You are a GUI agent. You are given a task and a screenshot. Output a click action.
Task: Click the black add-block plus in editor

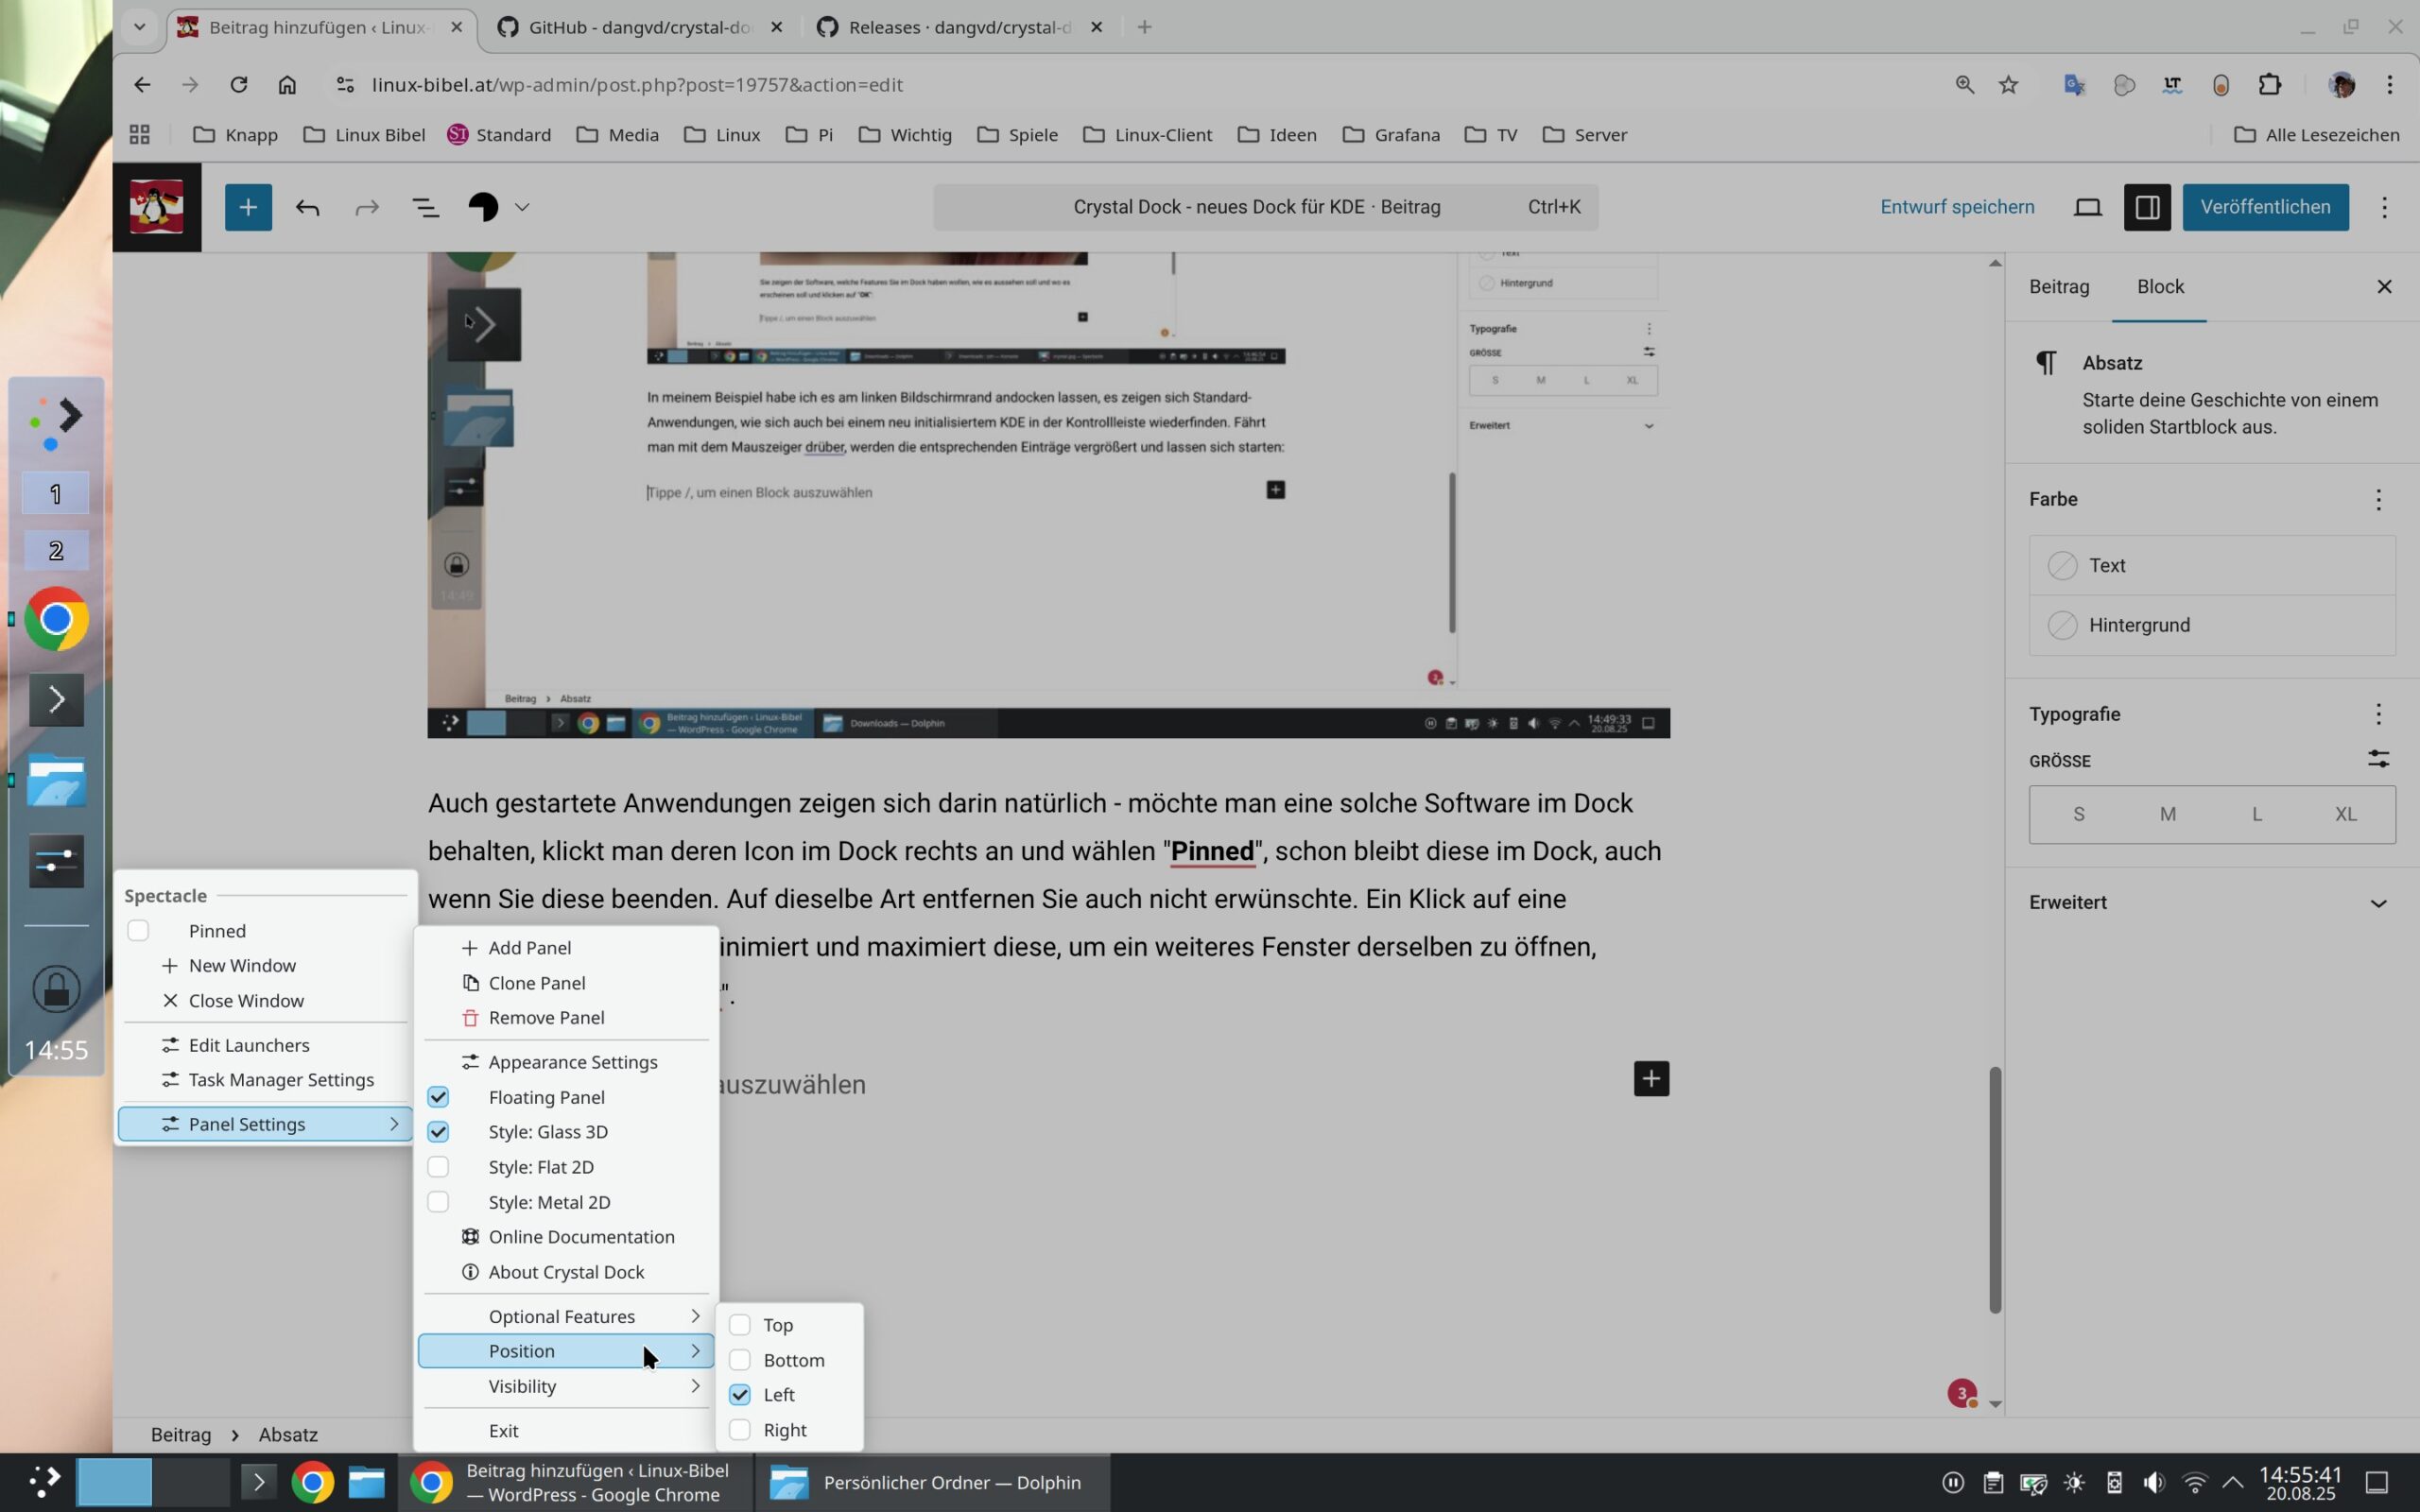1651,1079
